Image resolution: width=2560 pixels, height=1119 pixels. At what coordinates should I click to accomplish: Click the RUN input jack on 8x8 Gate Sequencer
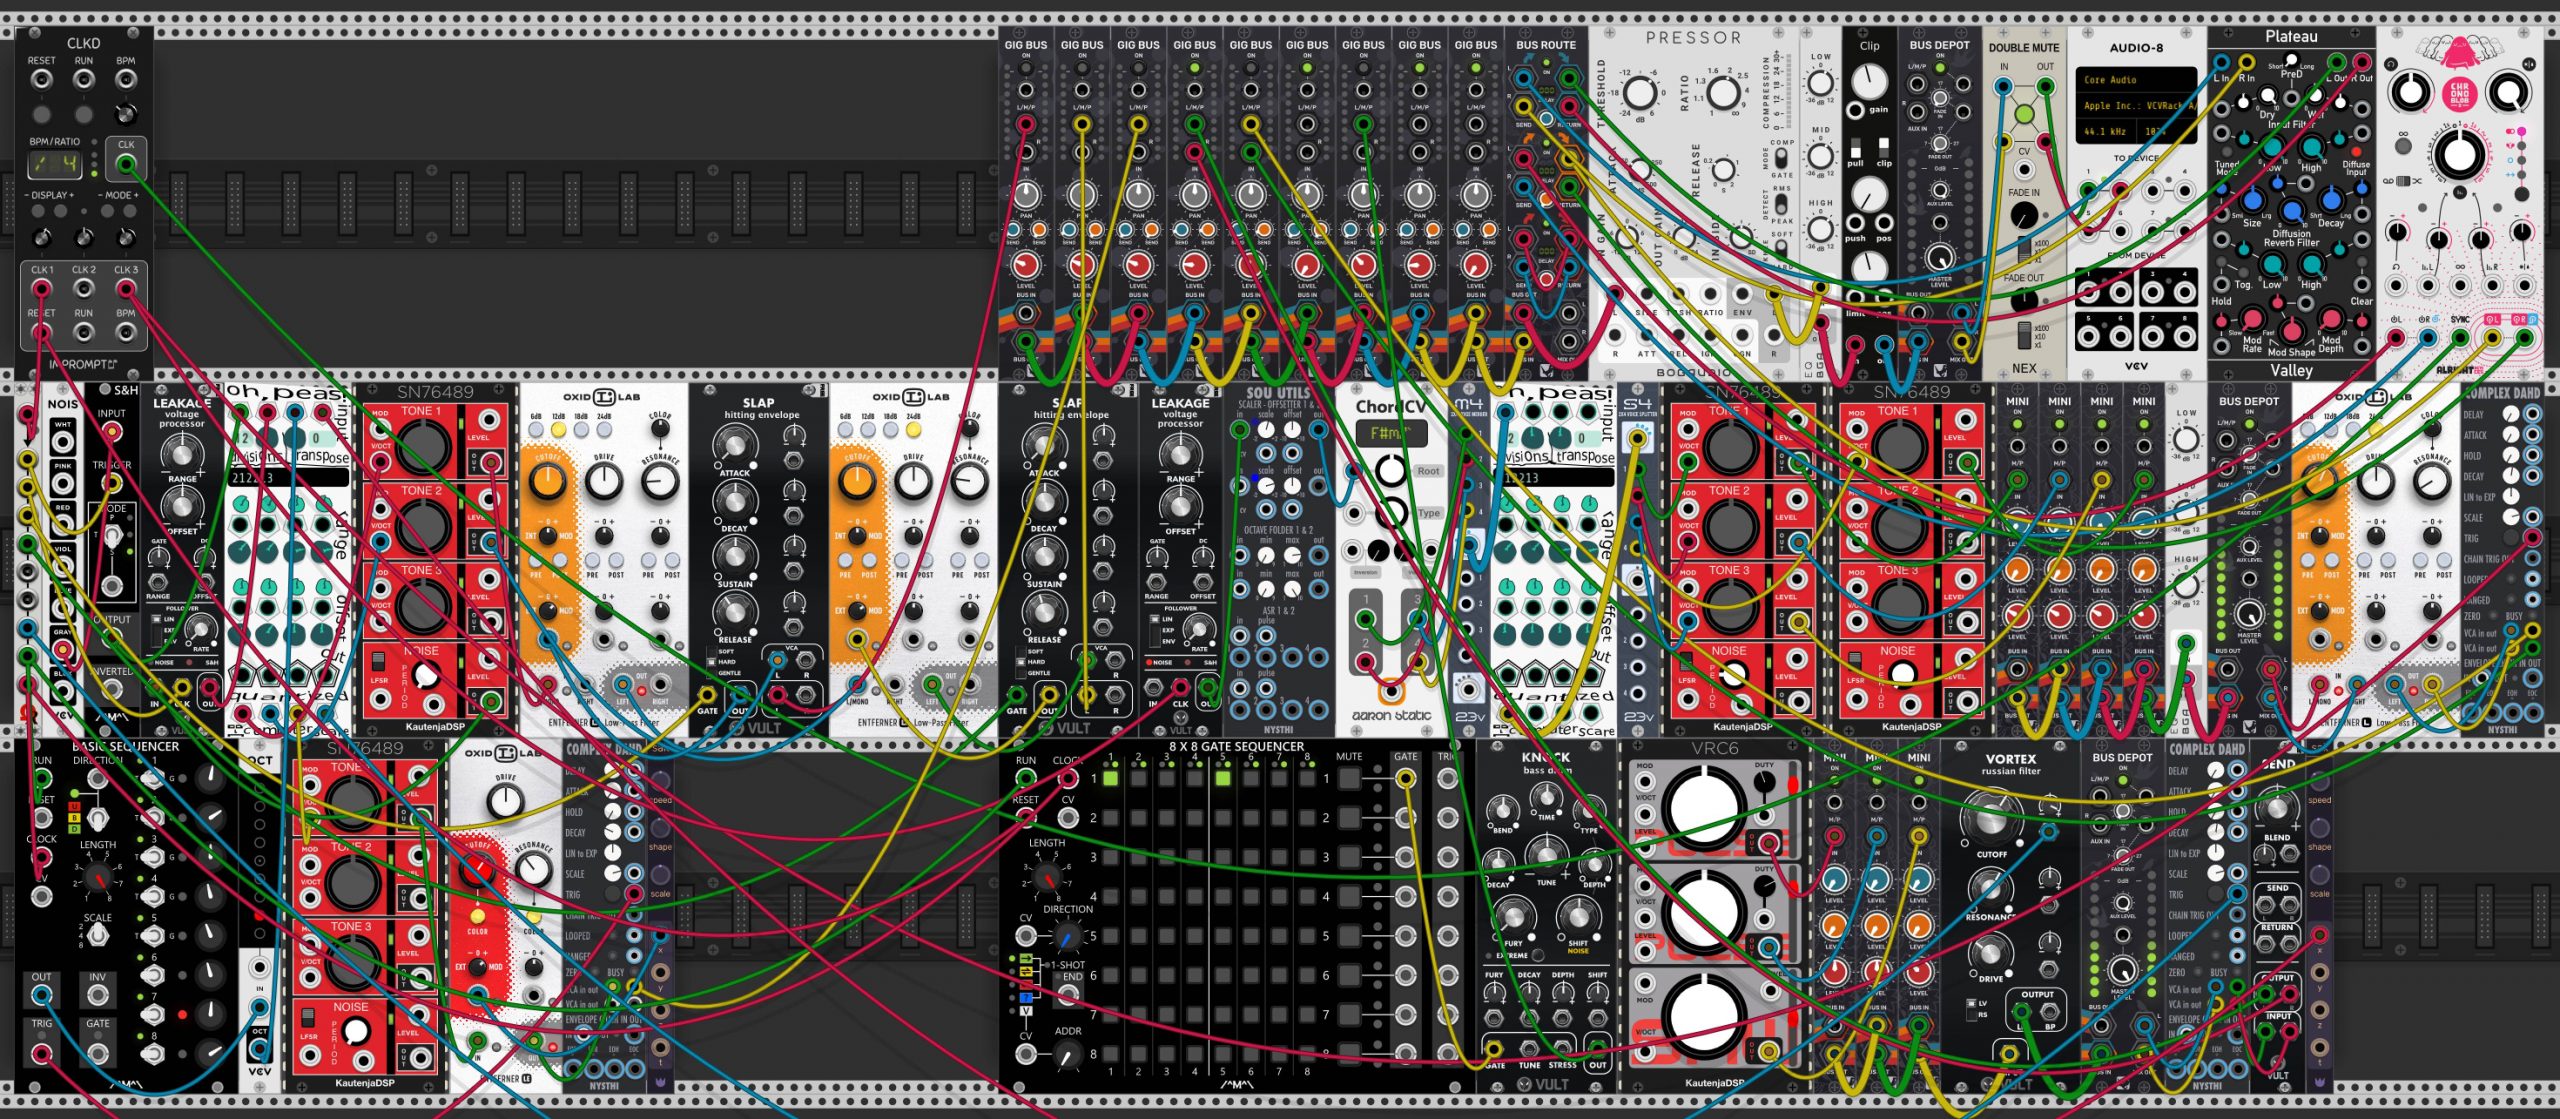[1026, 779]
